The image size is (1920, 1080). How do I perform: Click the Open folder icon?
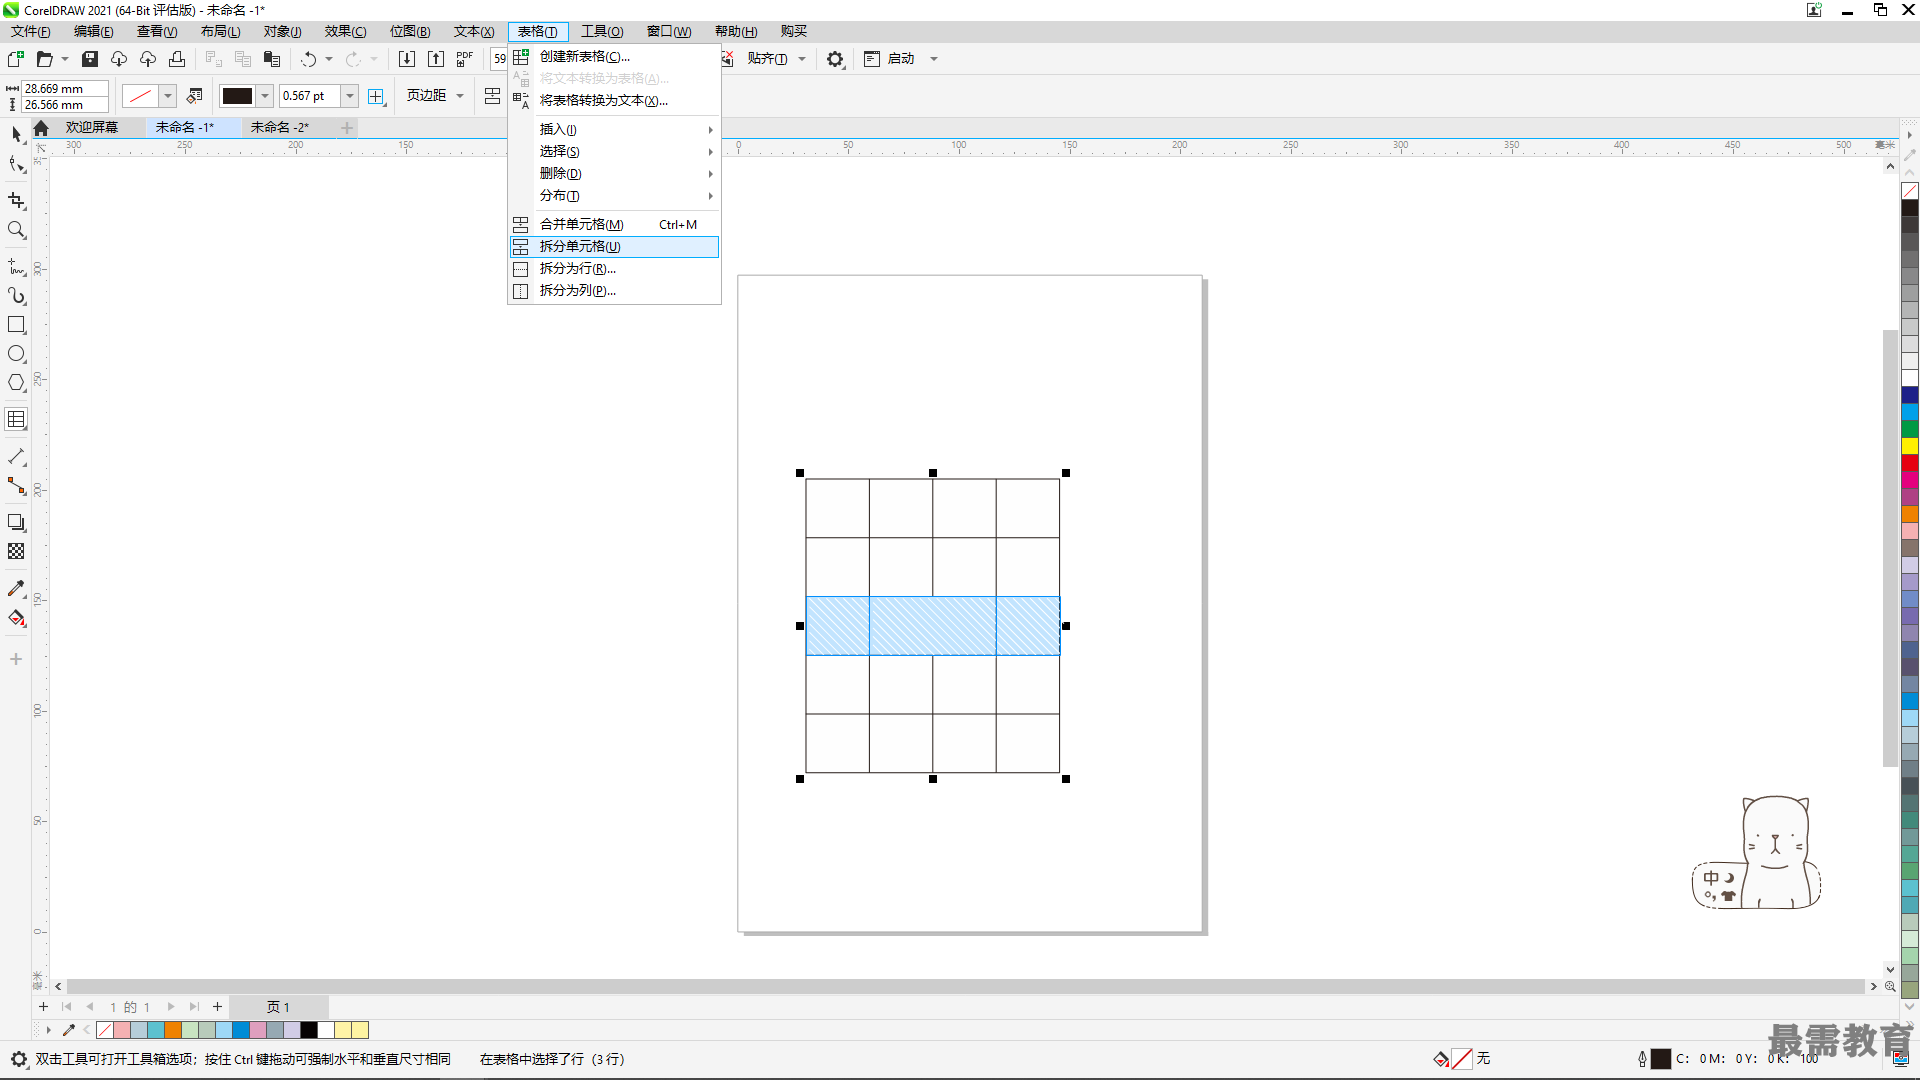[x=44, y=59]
